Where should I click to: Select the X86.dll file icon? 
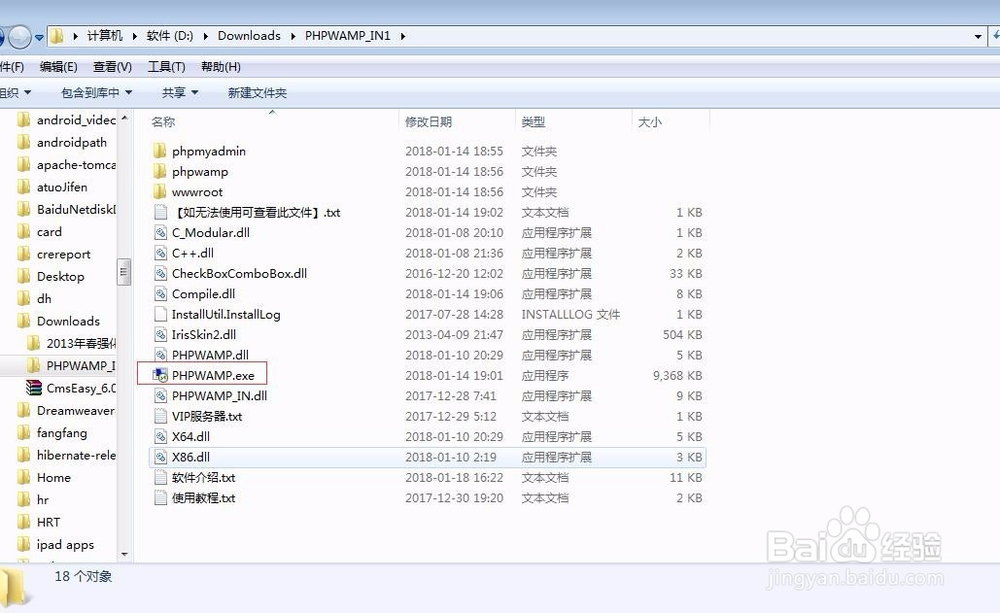click(161, 457)
